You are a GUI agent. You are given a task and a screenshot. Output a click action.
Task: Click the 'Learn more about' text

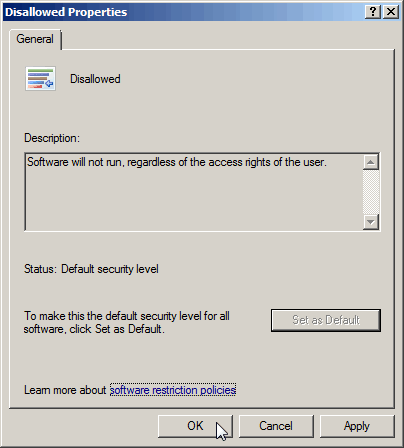point(65,390)
